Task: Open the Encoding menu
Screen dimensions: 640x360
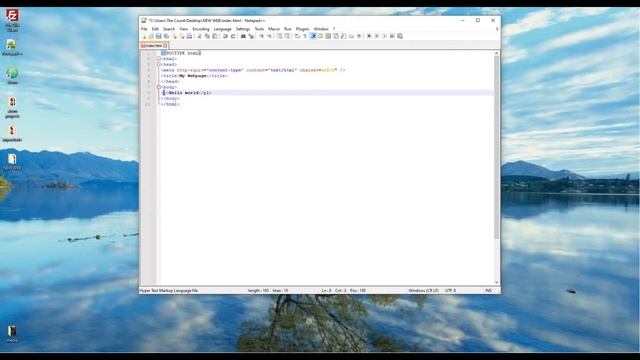Action: tap(201, 29)
